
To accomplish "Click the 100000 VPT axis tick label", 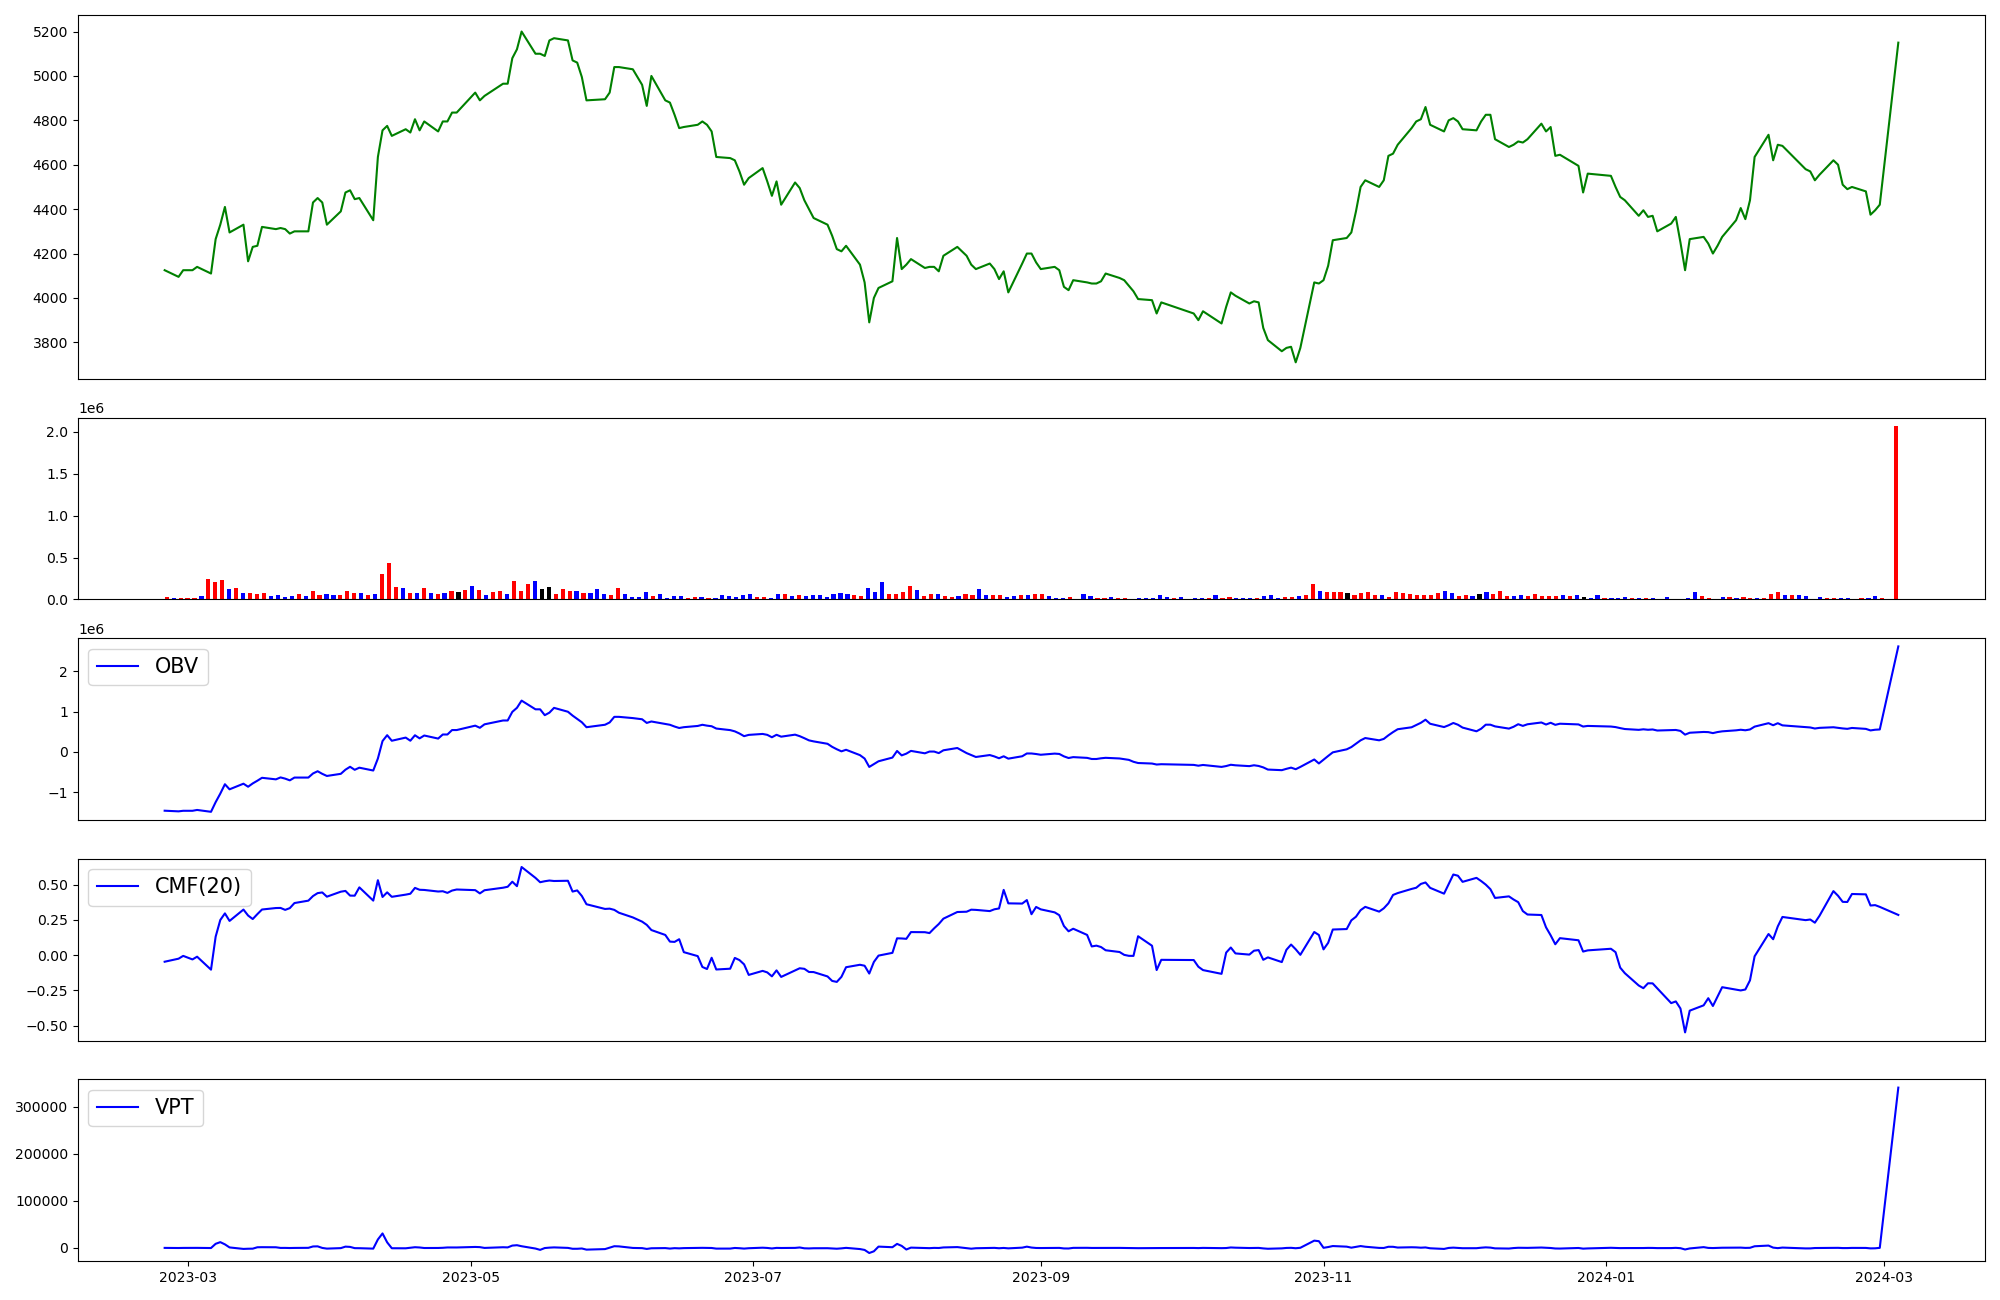I will click(x=42, y=1201).
